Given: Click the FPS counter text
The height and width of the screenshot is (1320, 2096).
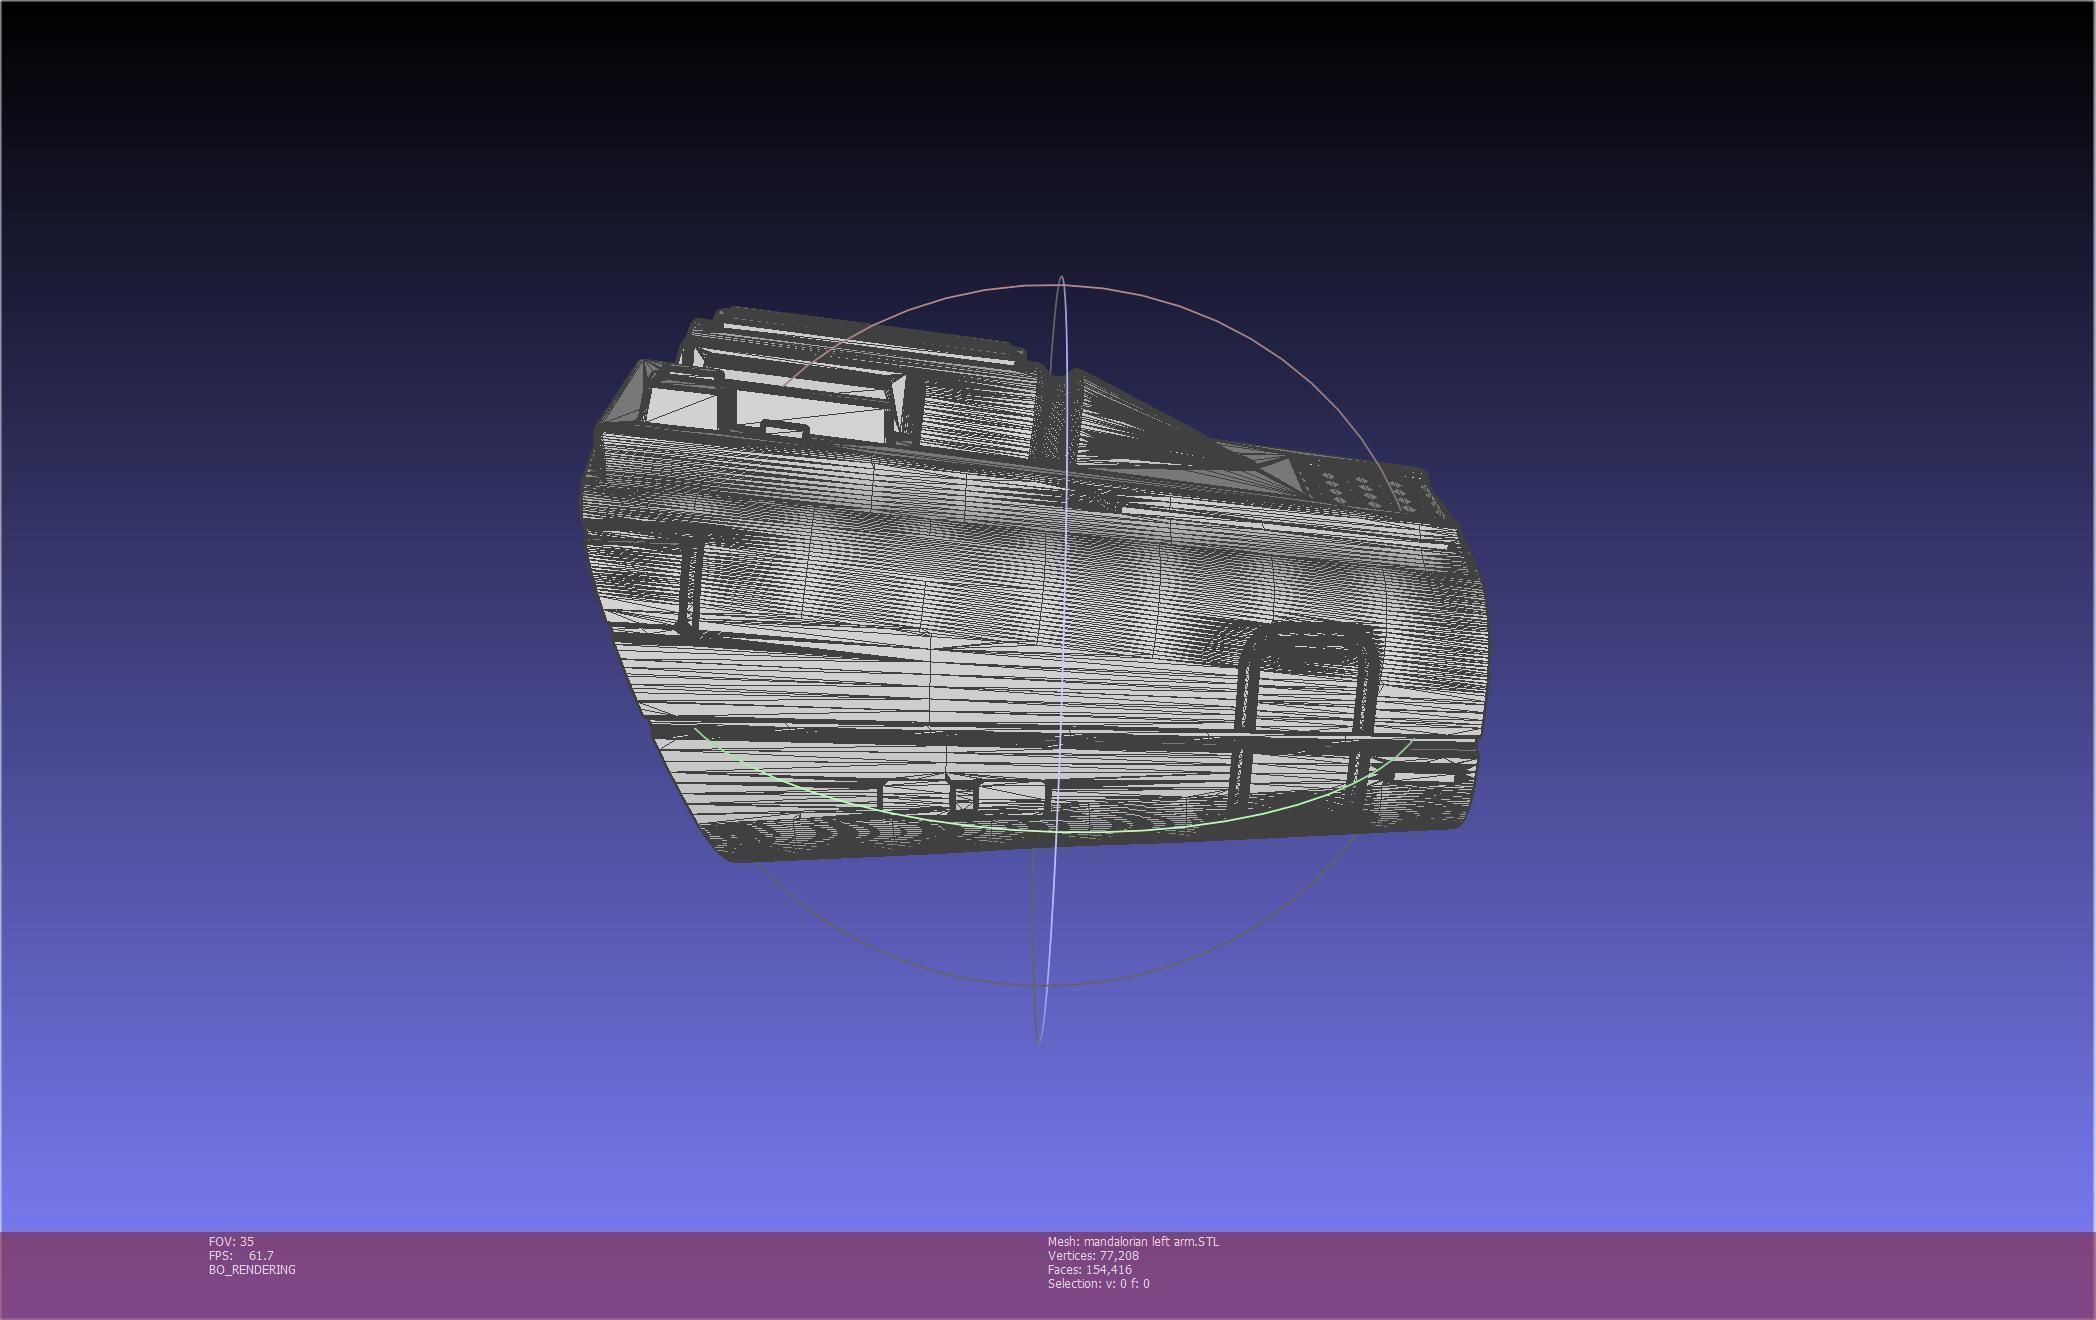Looking at the screenshot, I should click(240, 1255).
